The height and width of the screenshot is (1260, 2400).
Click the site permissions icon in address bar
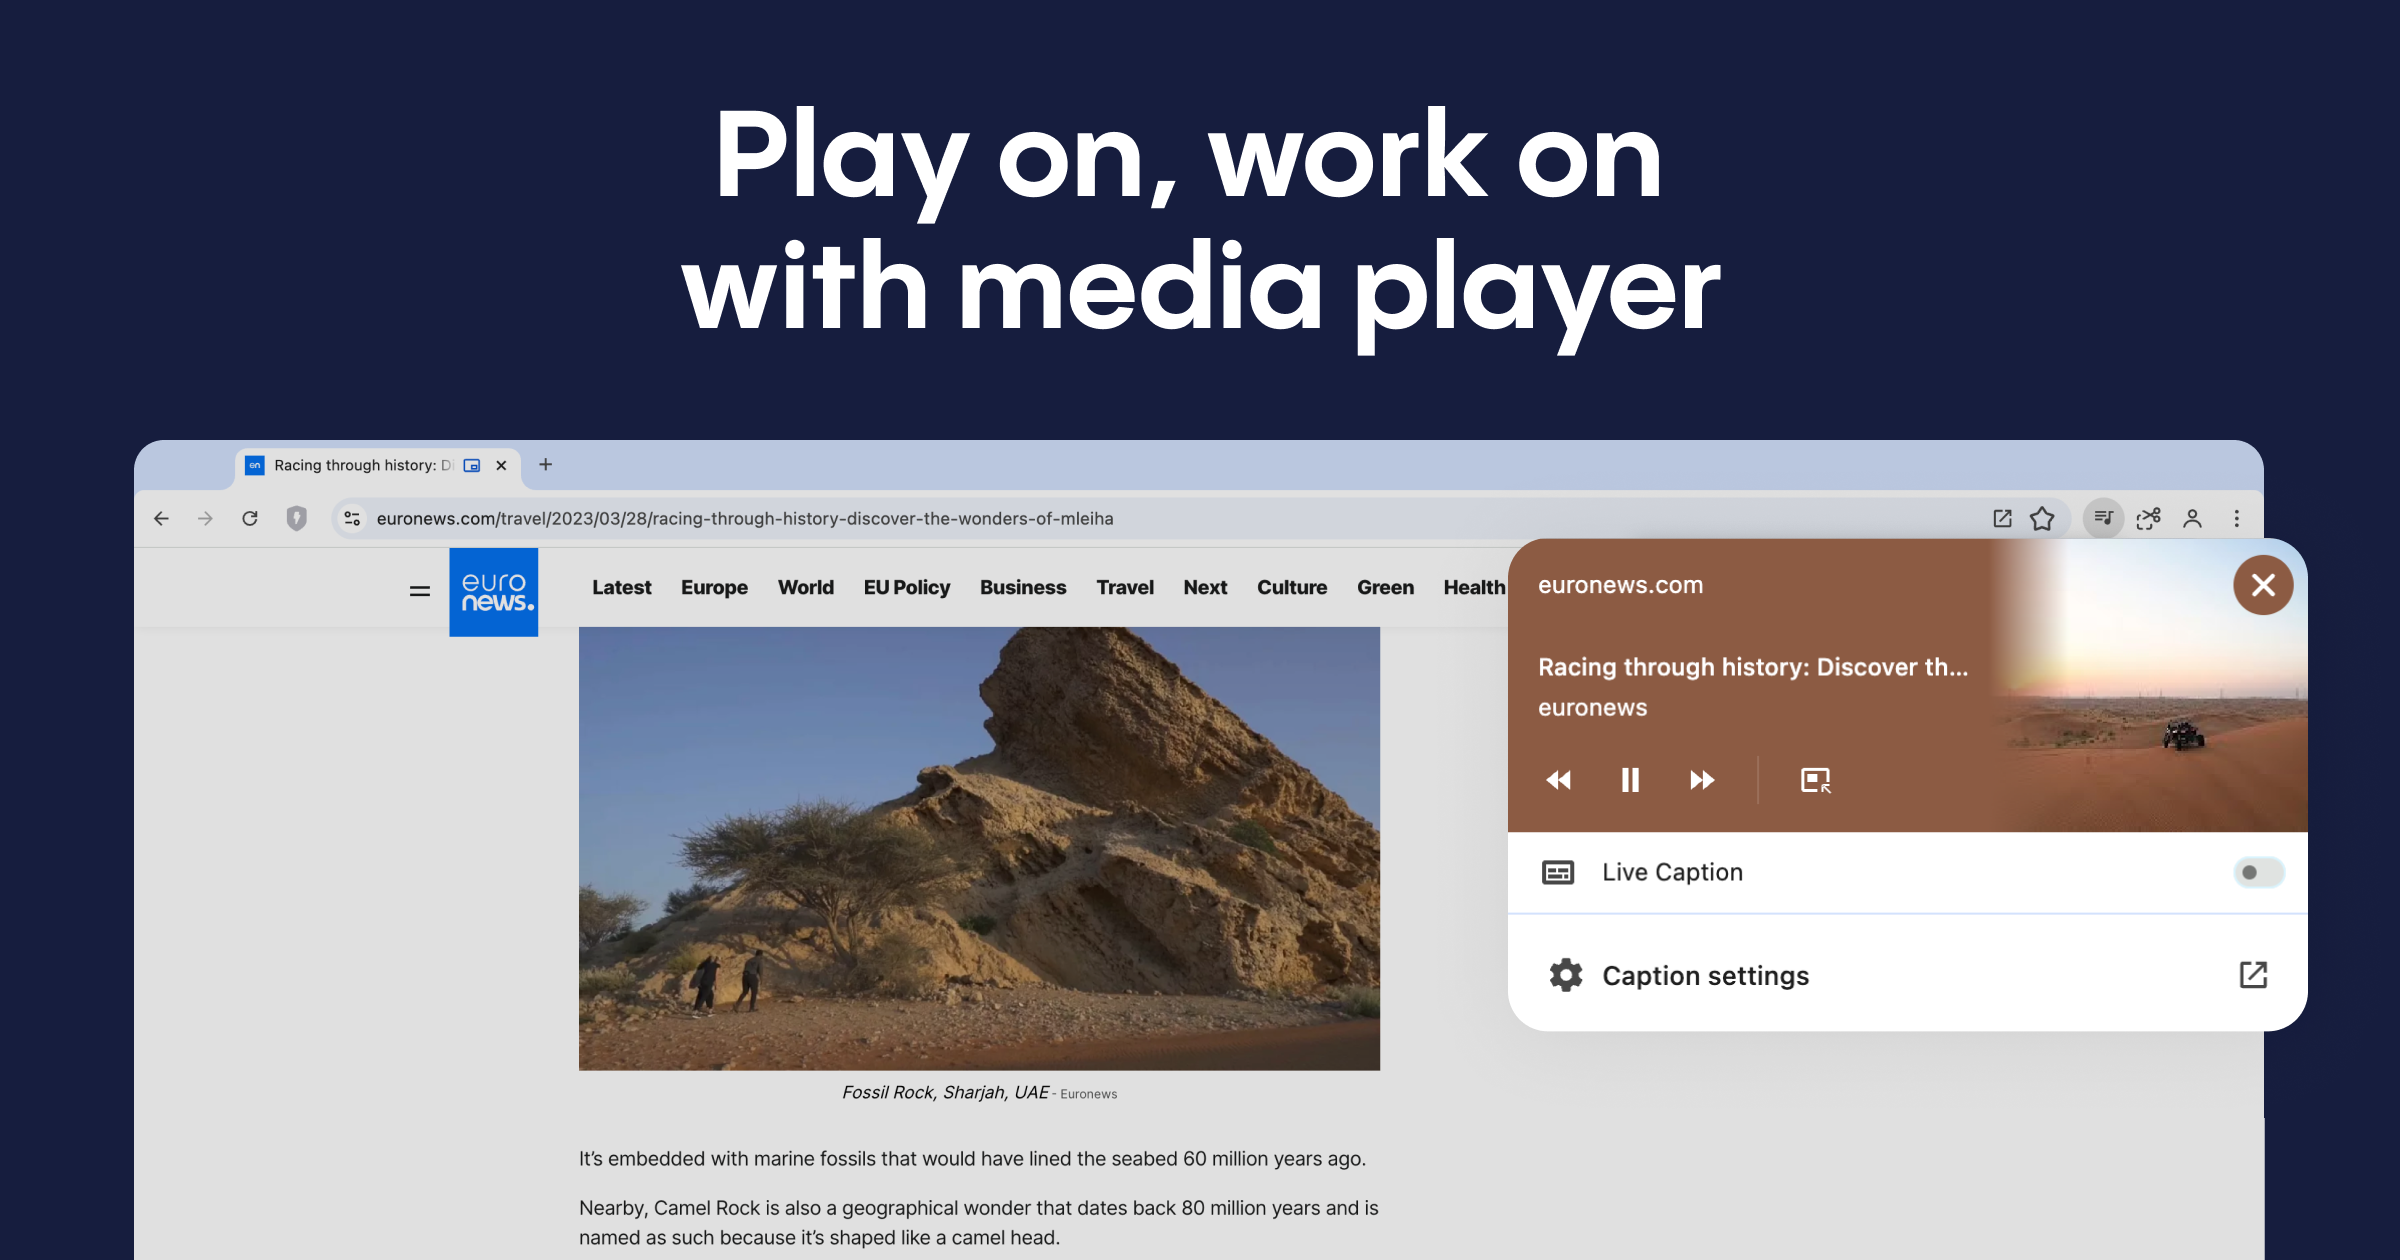(352, 518)
